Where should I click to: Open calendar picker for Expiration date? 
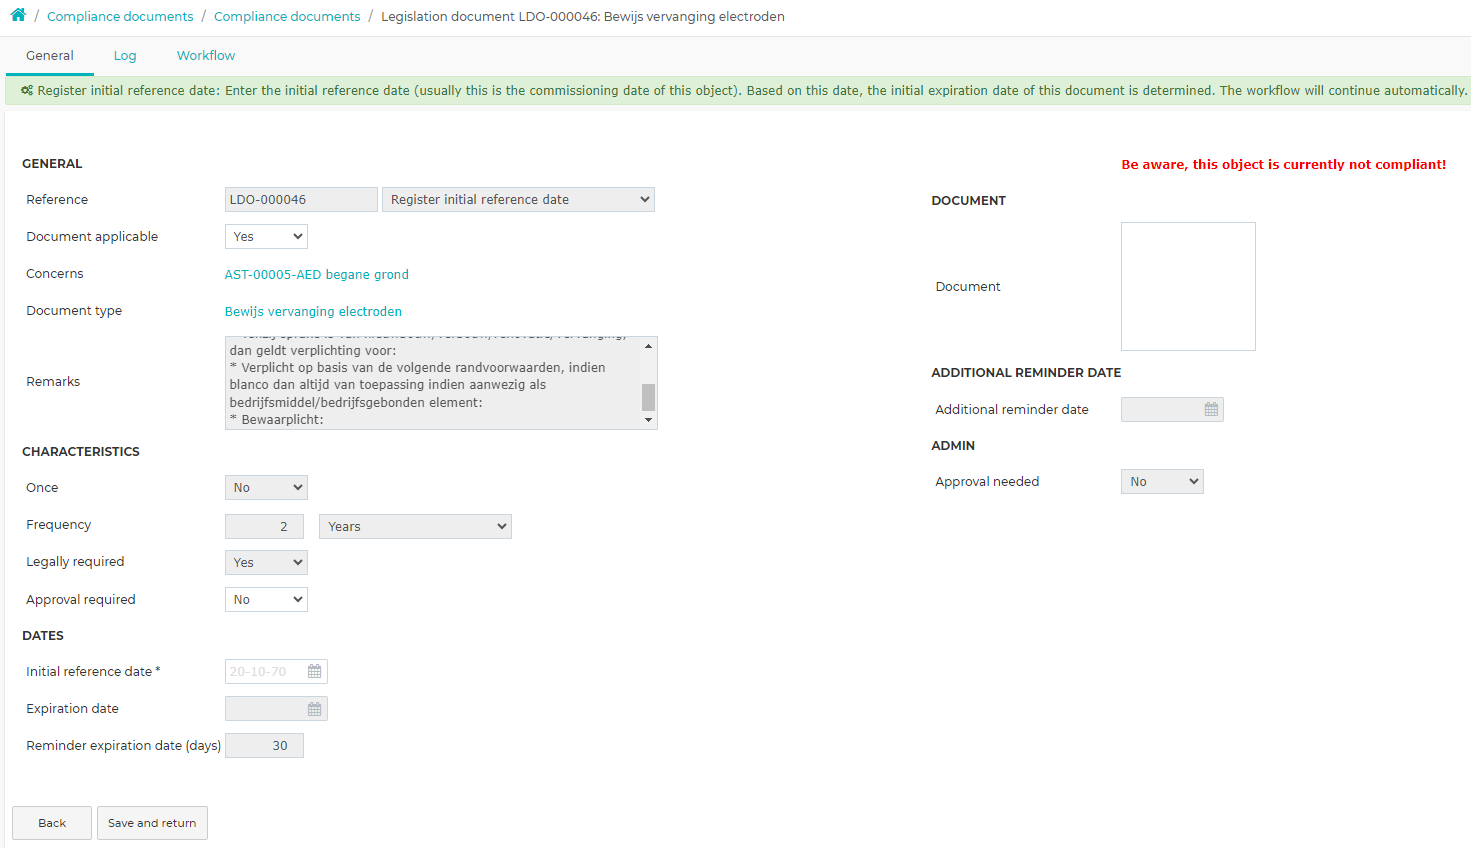click(x=314, y=709)
